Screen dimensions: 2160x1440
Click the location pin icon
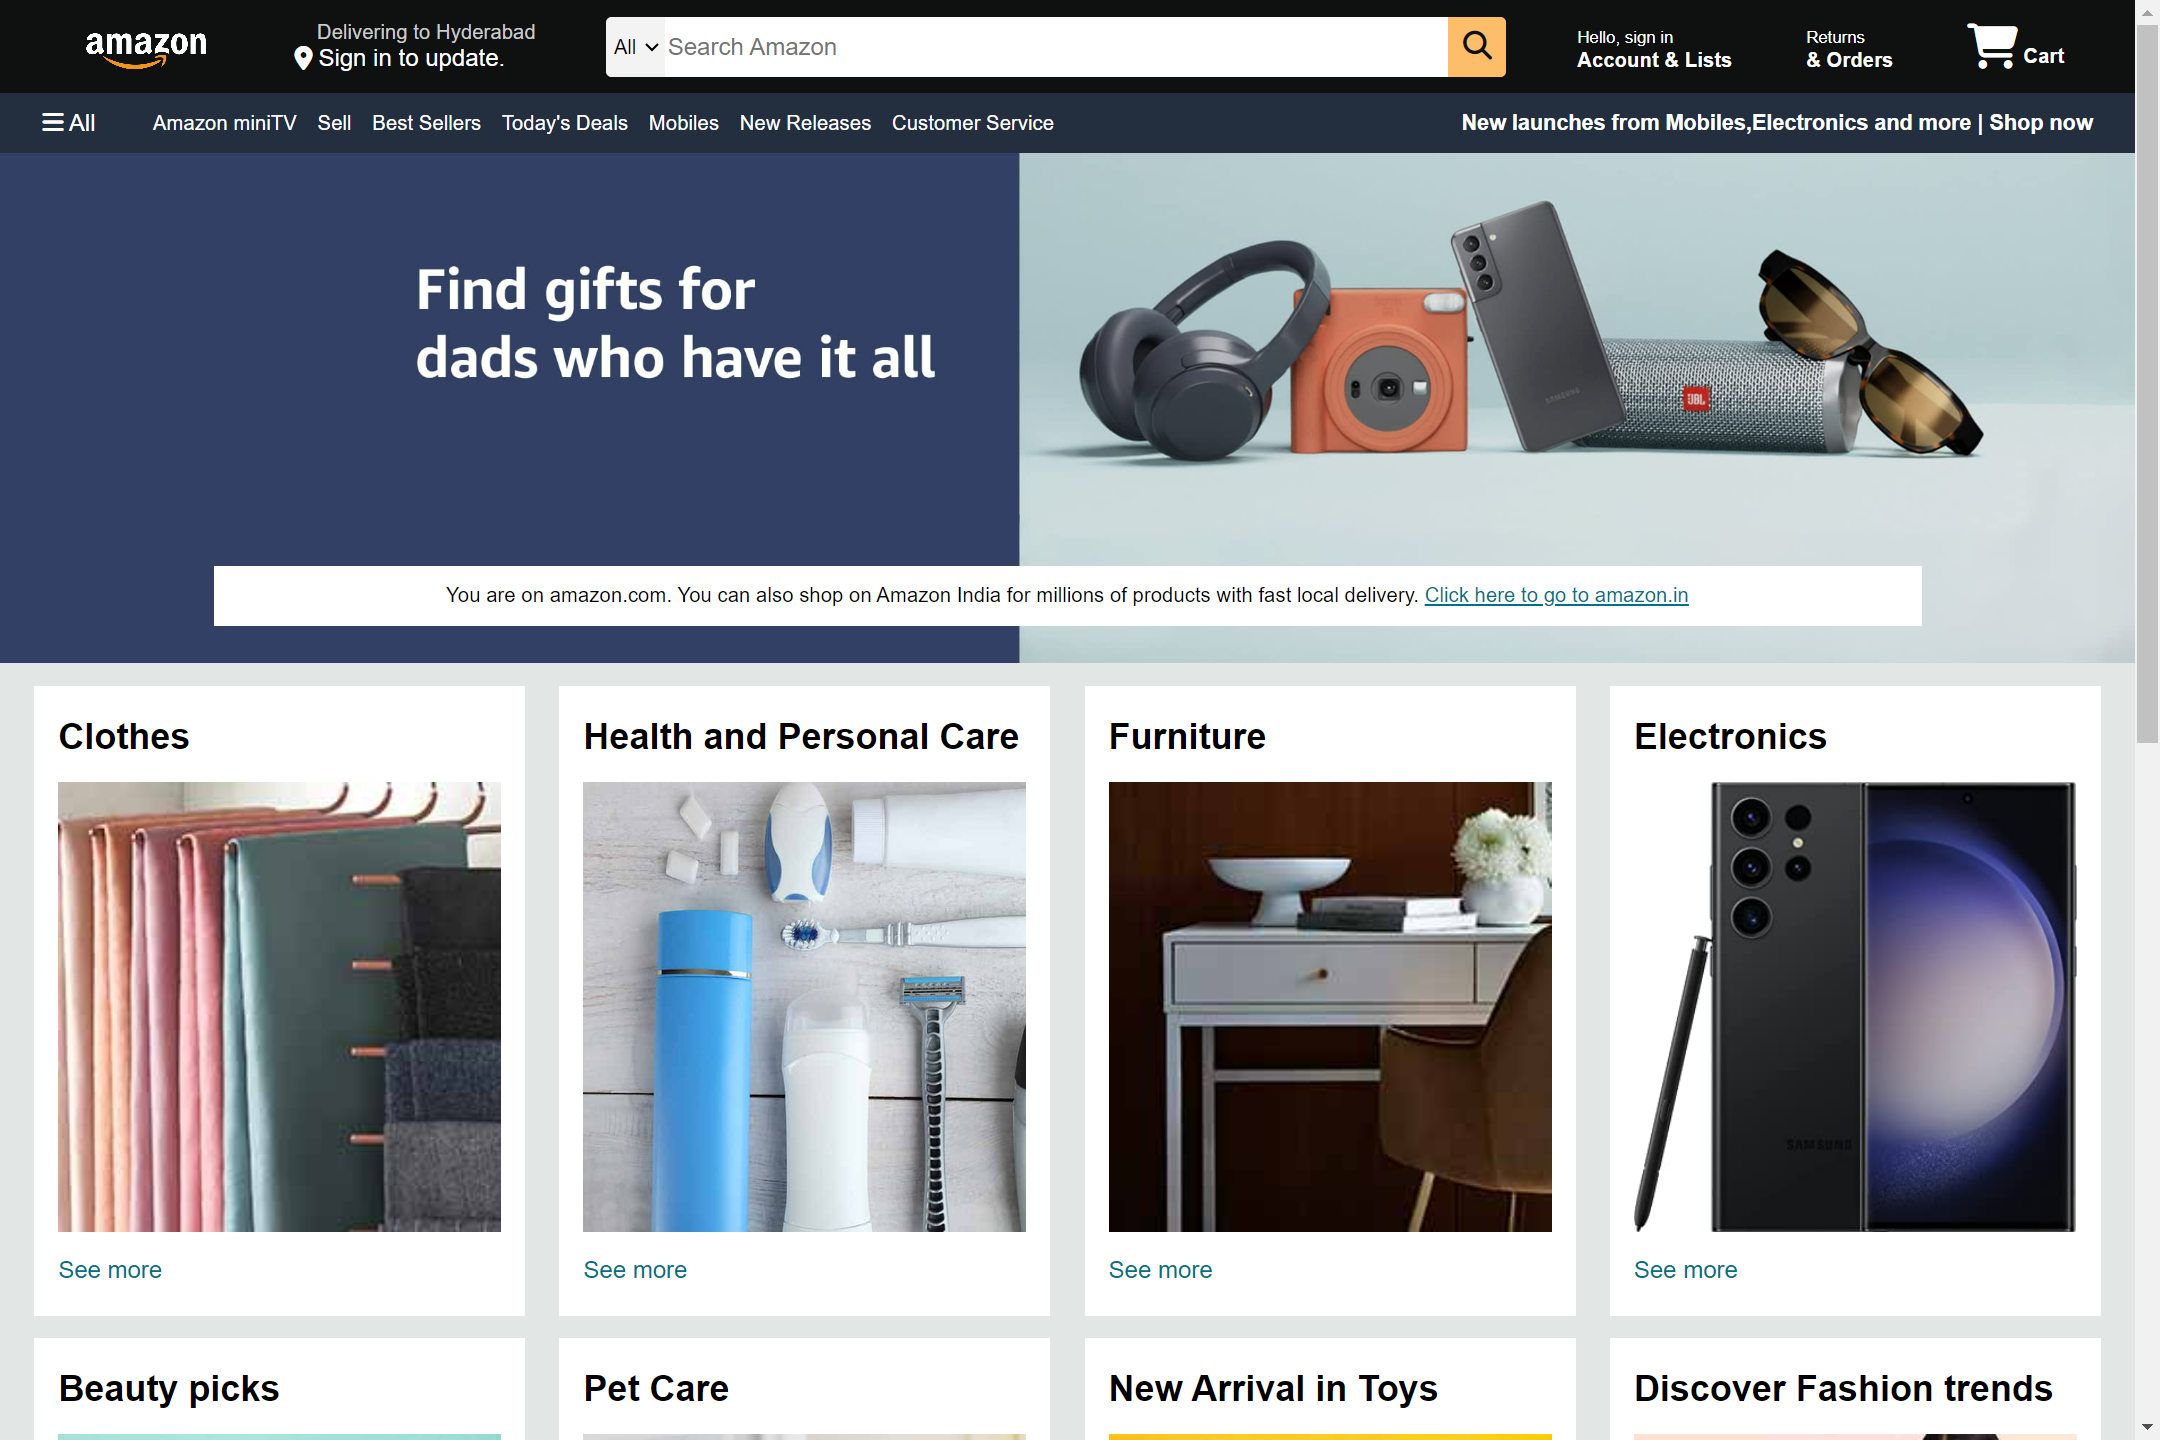[303, 59]
